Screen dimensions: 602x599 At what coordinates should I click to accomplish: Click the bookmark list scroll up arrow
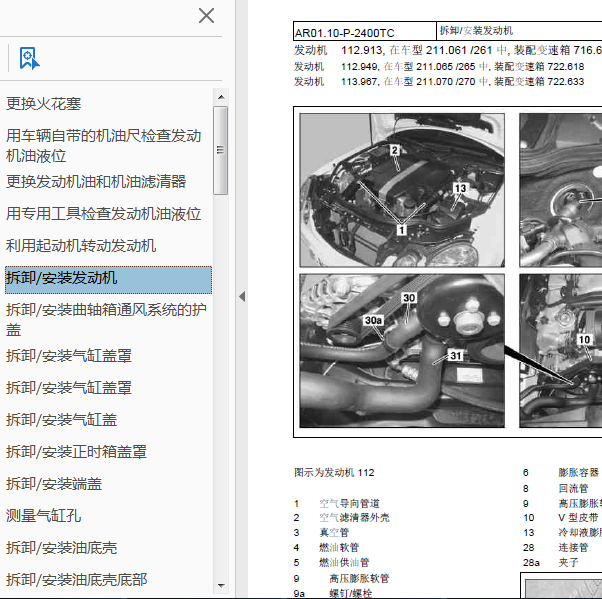[x=221, y=97]
